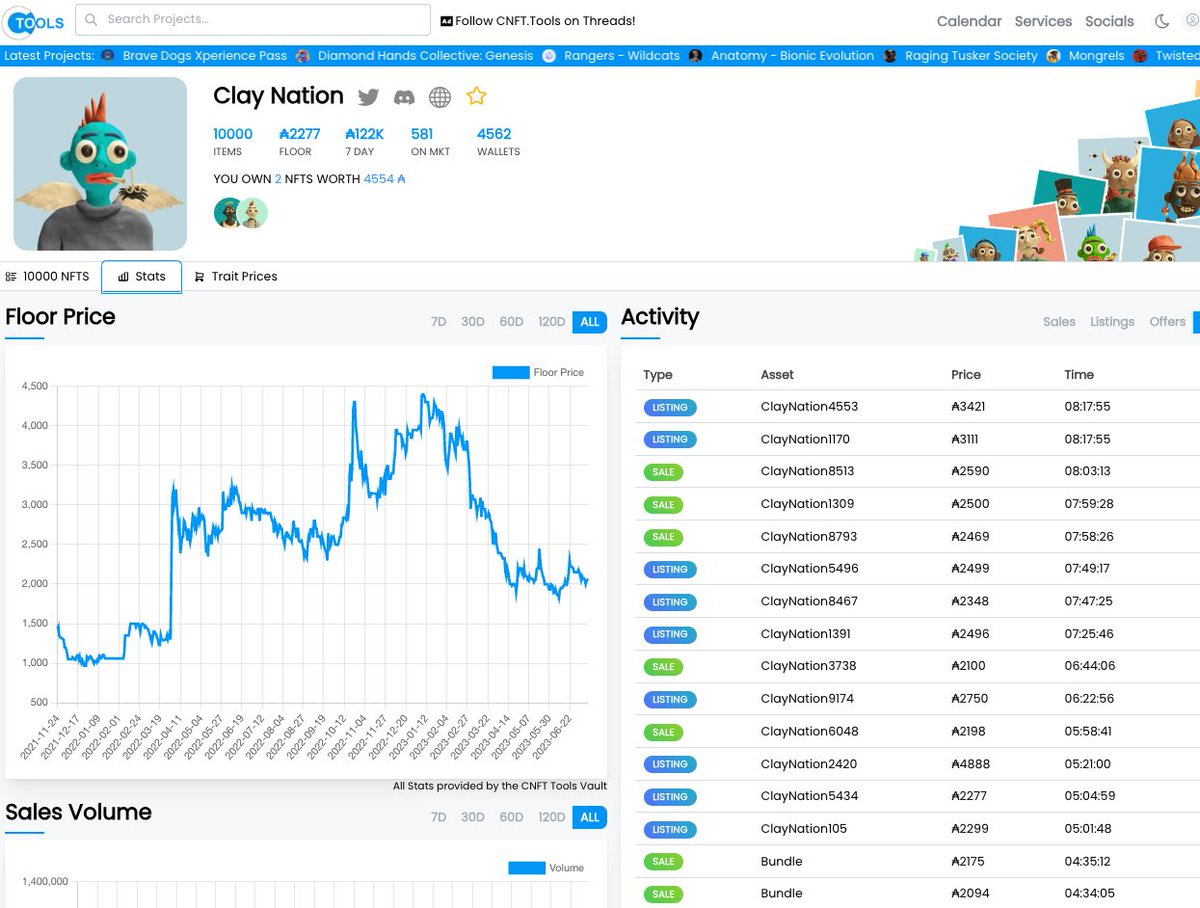Click the Bundle sale priced ₳2175

781,861
